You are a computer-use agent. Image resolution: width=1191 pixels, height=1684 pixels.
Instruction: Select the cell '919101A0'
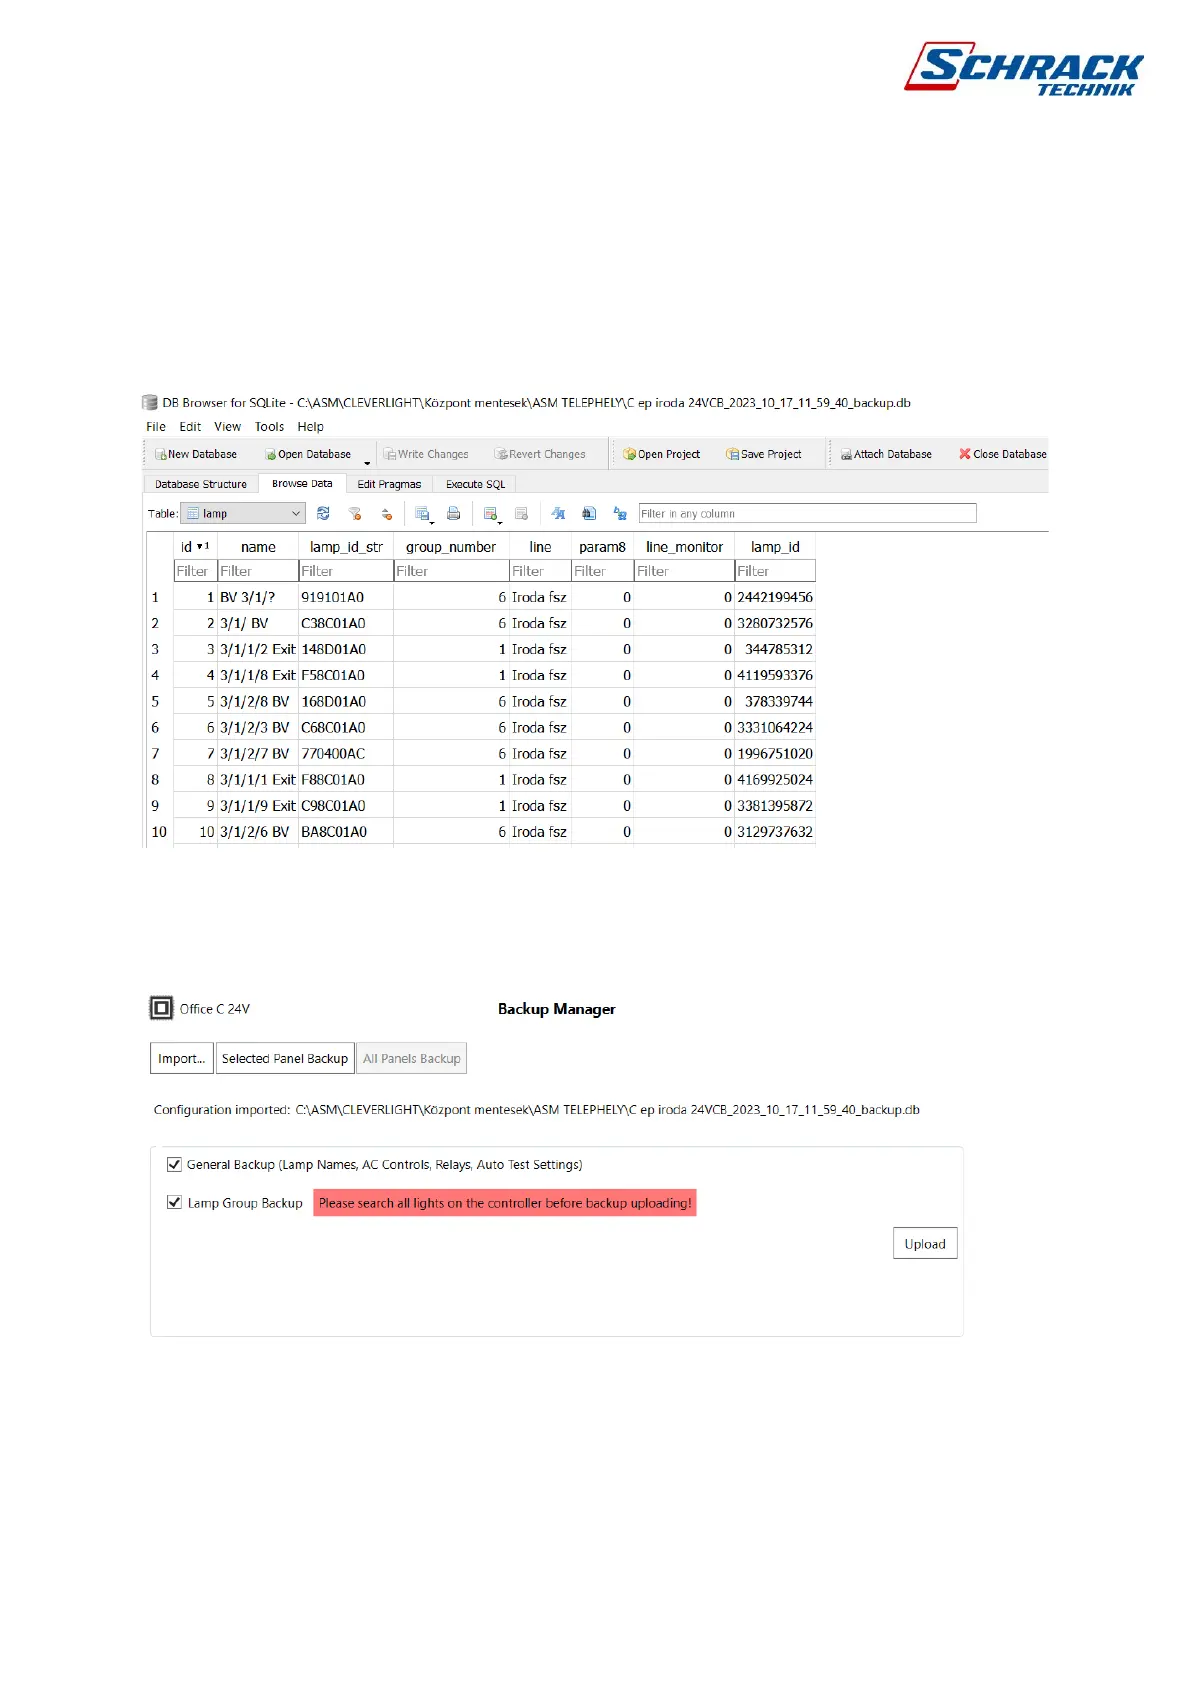[346, 597]
